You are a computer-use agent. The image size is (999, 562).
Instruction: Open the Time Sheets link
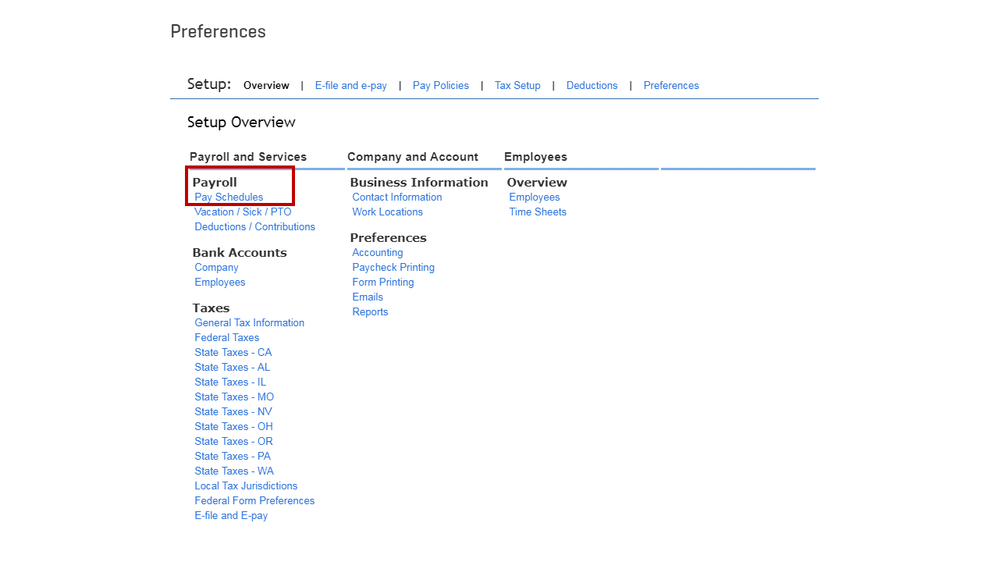(x=537, y=212)
